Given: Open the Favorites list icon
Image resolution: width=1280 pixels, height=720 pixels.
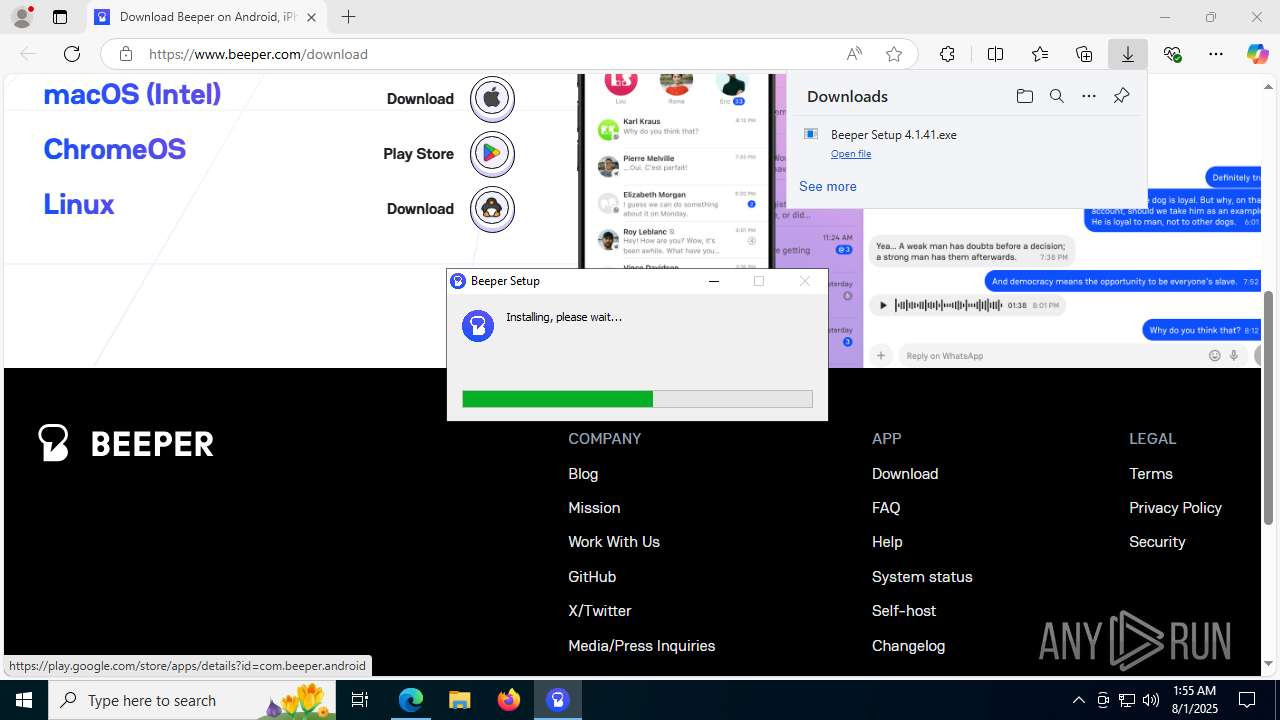Looking at the screenshot, I should 1040,54.
